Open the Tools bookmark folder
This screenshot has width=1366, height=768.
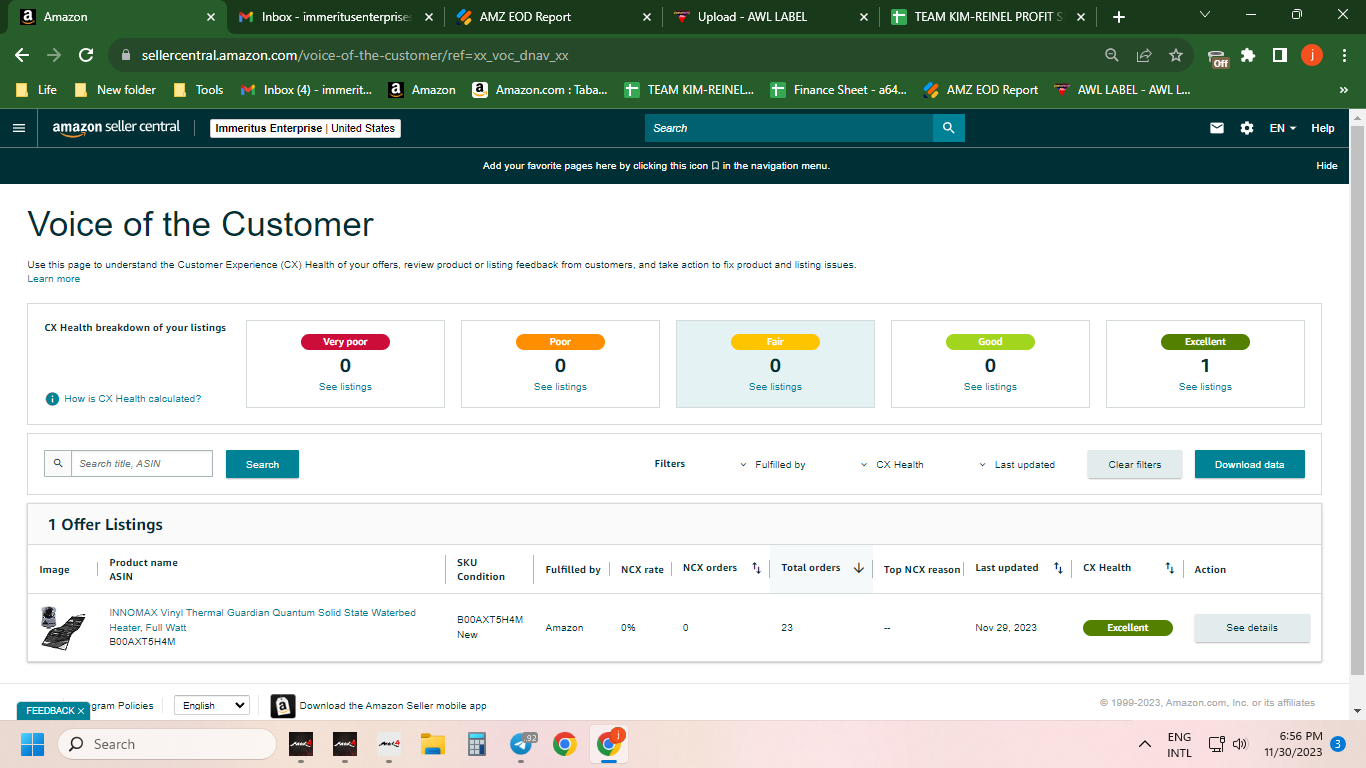click(198, 90)
